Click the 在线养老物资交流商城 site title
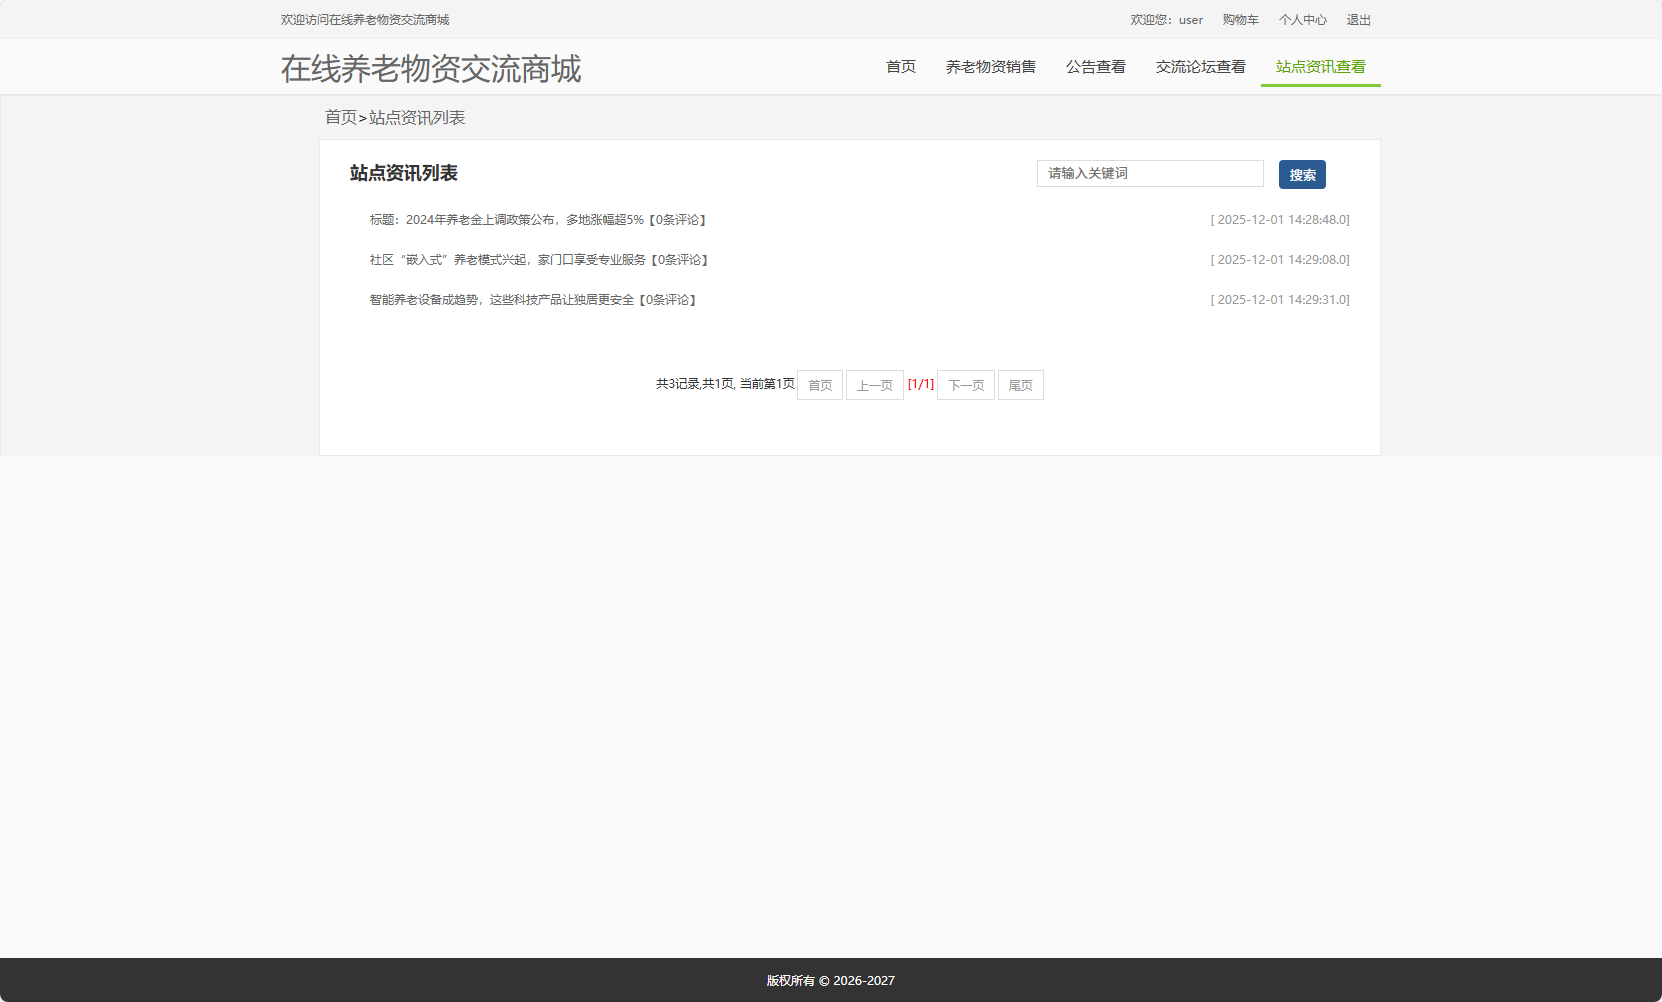Viewport: 1662px width, 1002px height. (x=431, y=69)
